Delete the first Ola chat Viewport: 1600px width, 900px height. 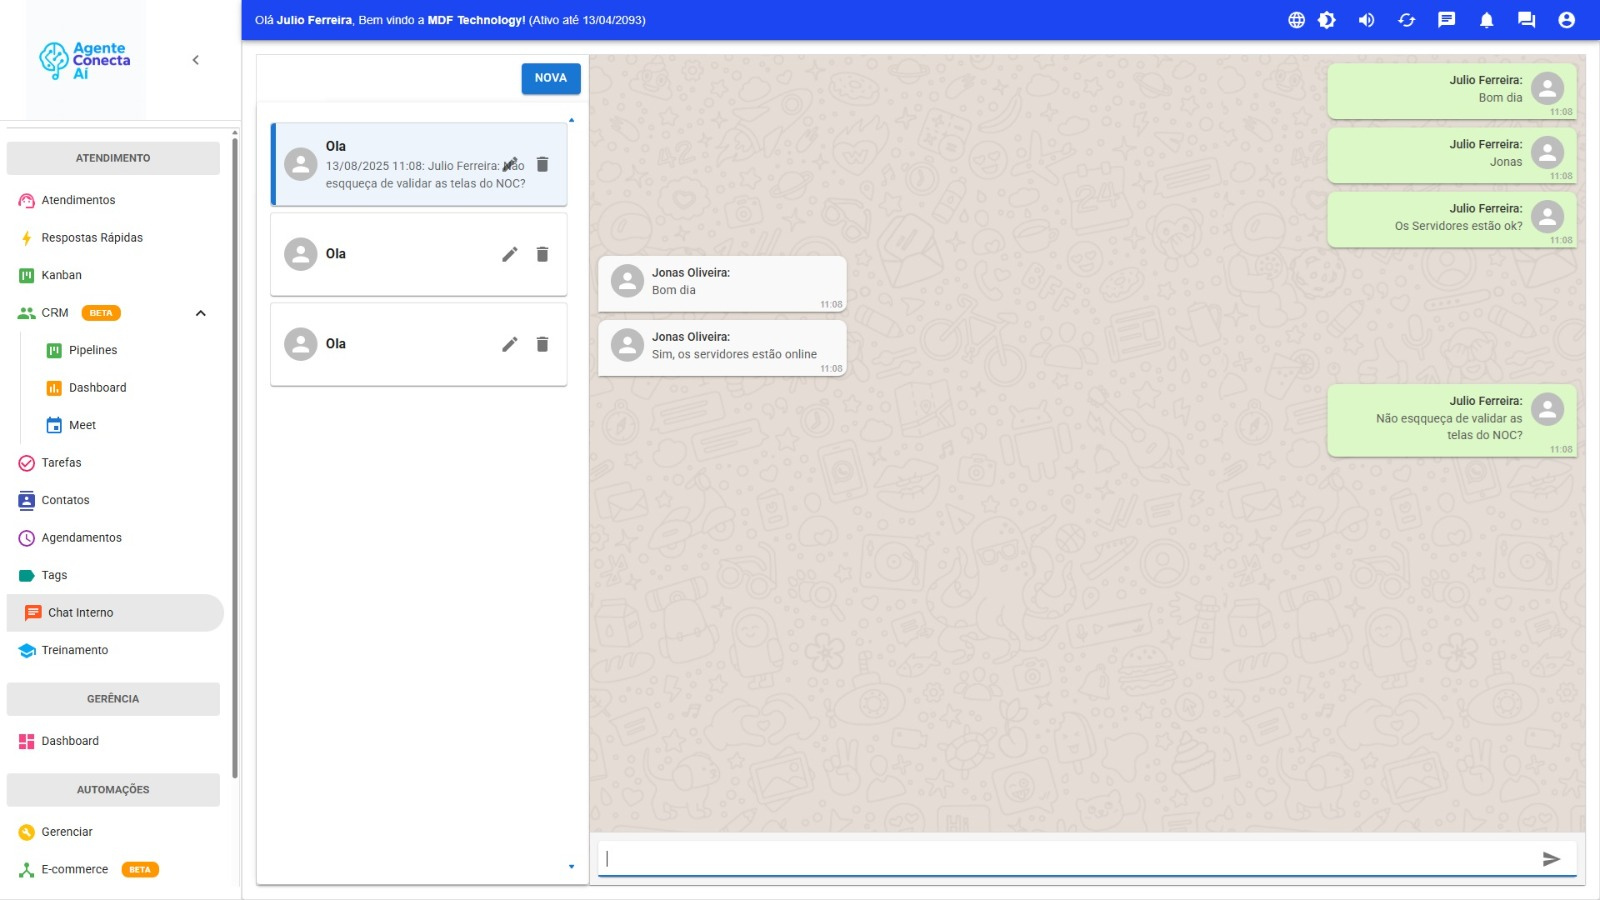[x=542, y=164]
